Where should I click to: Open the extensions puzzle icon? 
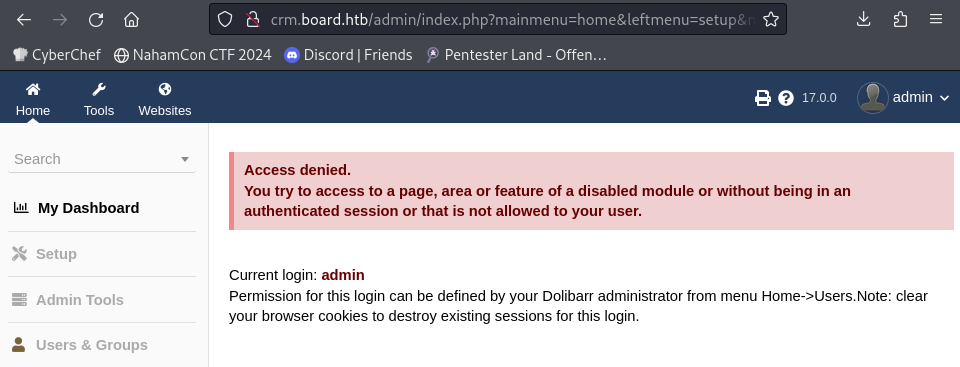coord(900,19)
